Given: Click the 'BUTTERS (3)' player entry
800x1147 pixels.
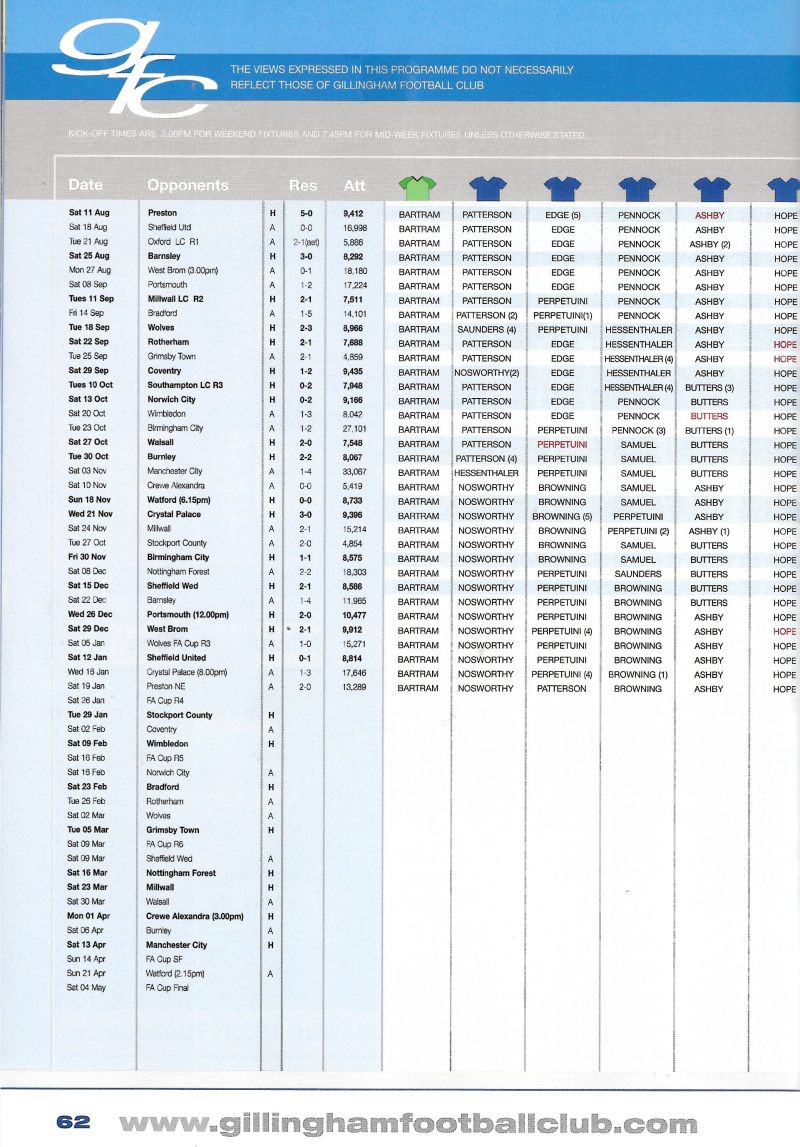Looking at the screenshot, I should 709,388.
